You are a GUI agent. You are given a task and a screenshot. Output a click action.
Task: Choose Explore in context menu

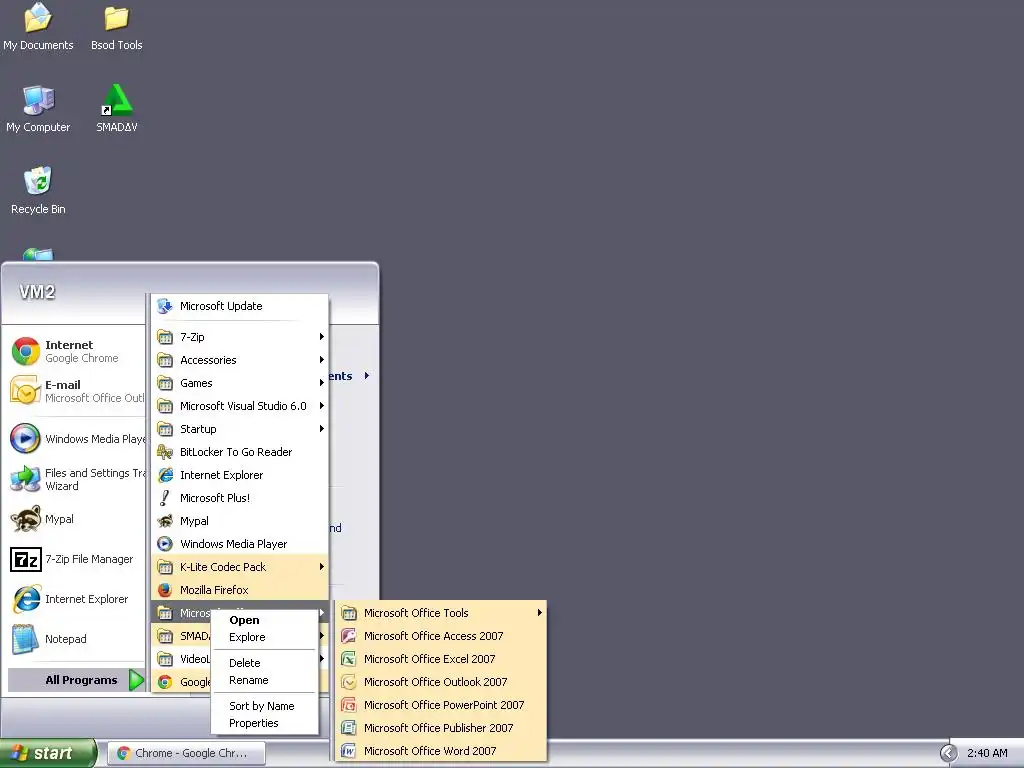pos(264,637)
